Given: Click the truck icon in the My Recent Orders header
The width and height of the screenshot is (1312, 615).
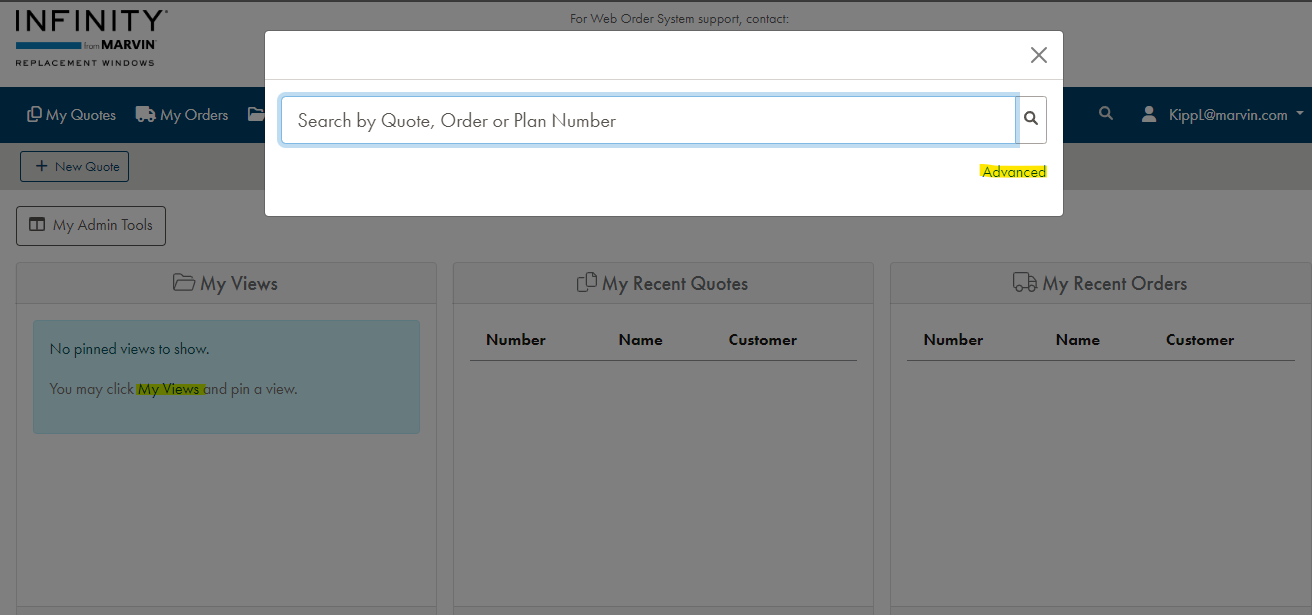Looking at the screenshot, I should click(x=1025, y=283).
